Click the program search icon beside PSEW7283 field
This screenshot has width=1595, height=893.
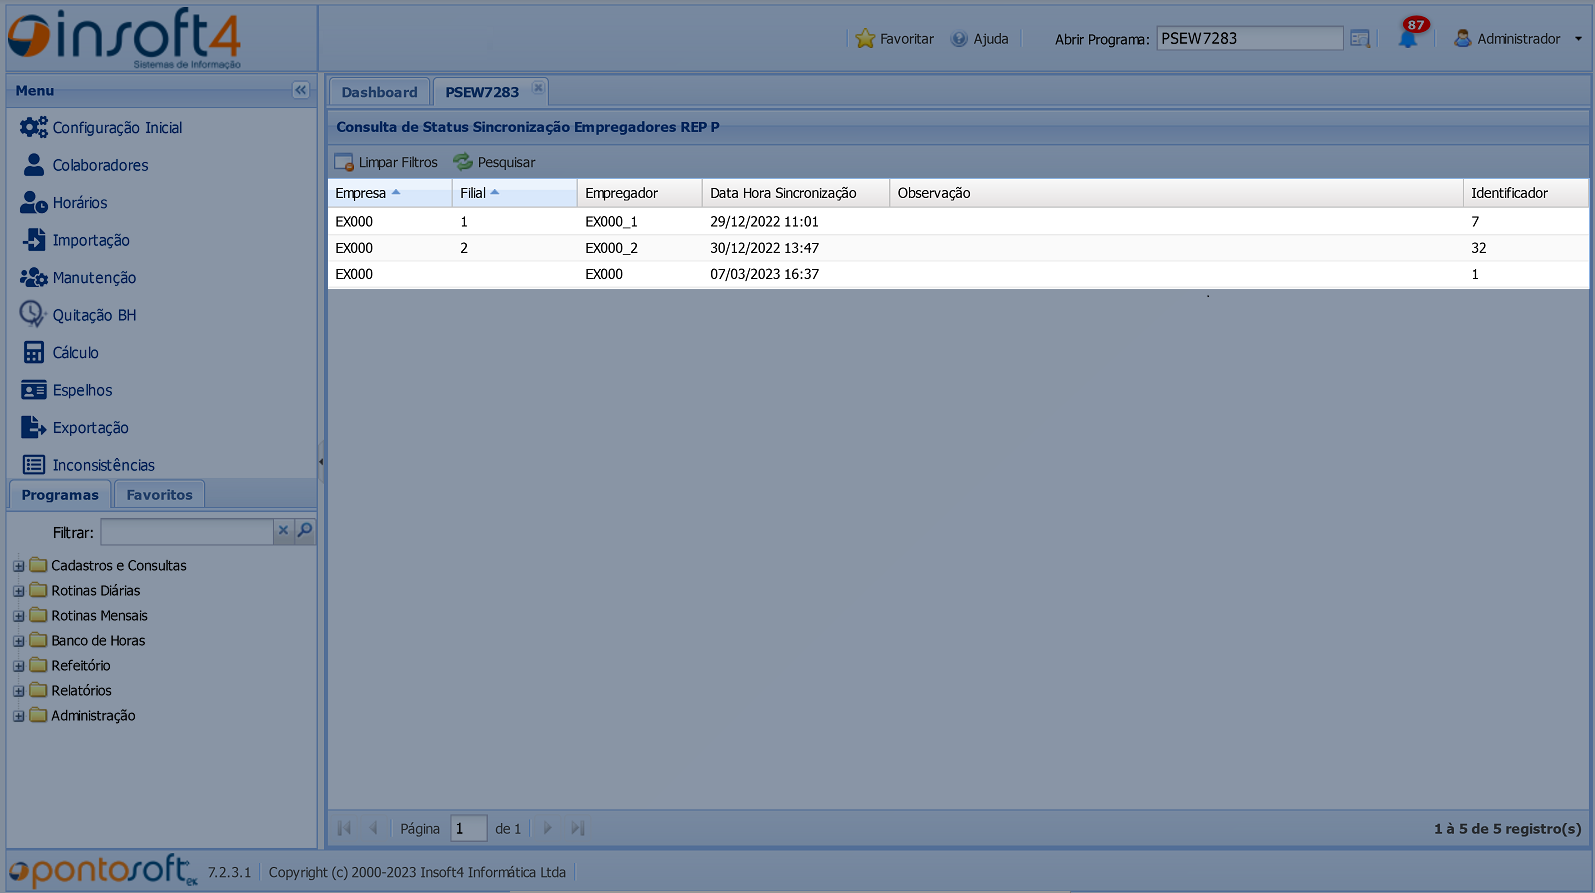(1360, 39)
